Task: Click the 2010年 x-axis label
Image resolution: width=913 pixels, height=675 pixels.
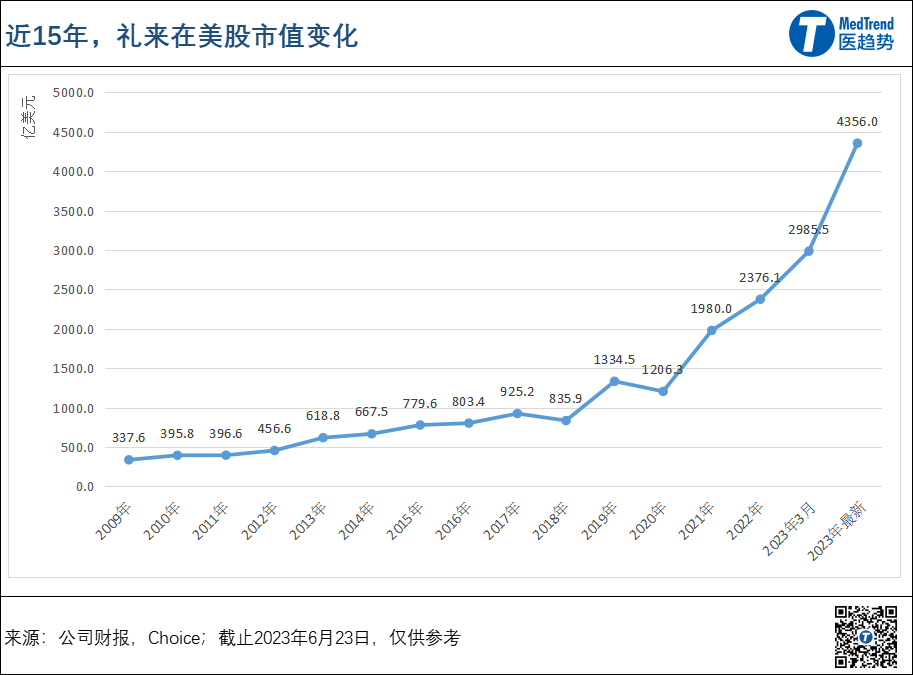Action: point(162,521)
